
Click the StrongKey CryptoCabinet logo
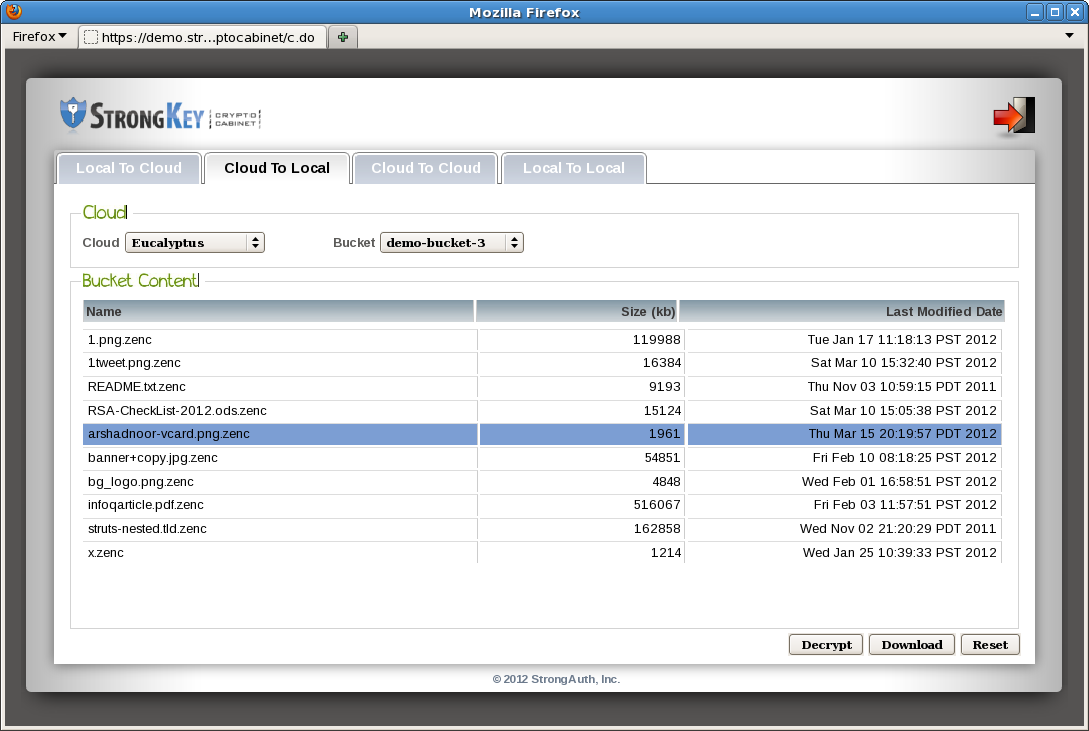pyautogui.click(x=160, y=113)
